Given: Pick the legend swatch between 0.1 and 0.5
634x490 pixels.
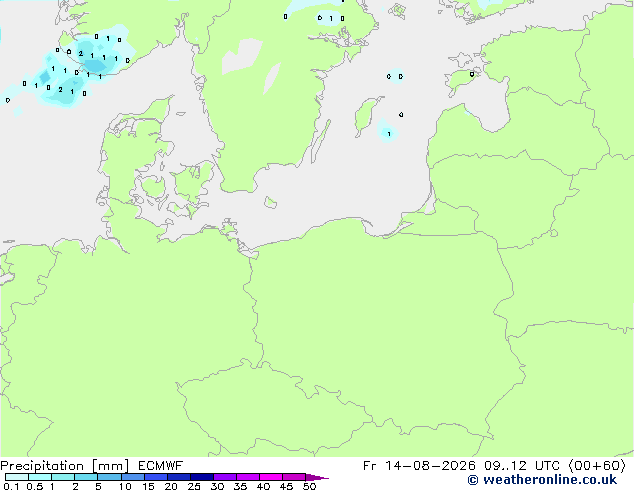Looking at the screenshot, I should pyautogui.click(x=17, y=477).
